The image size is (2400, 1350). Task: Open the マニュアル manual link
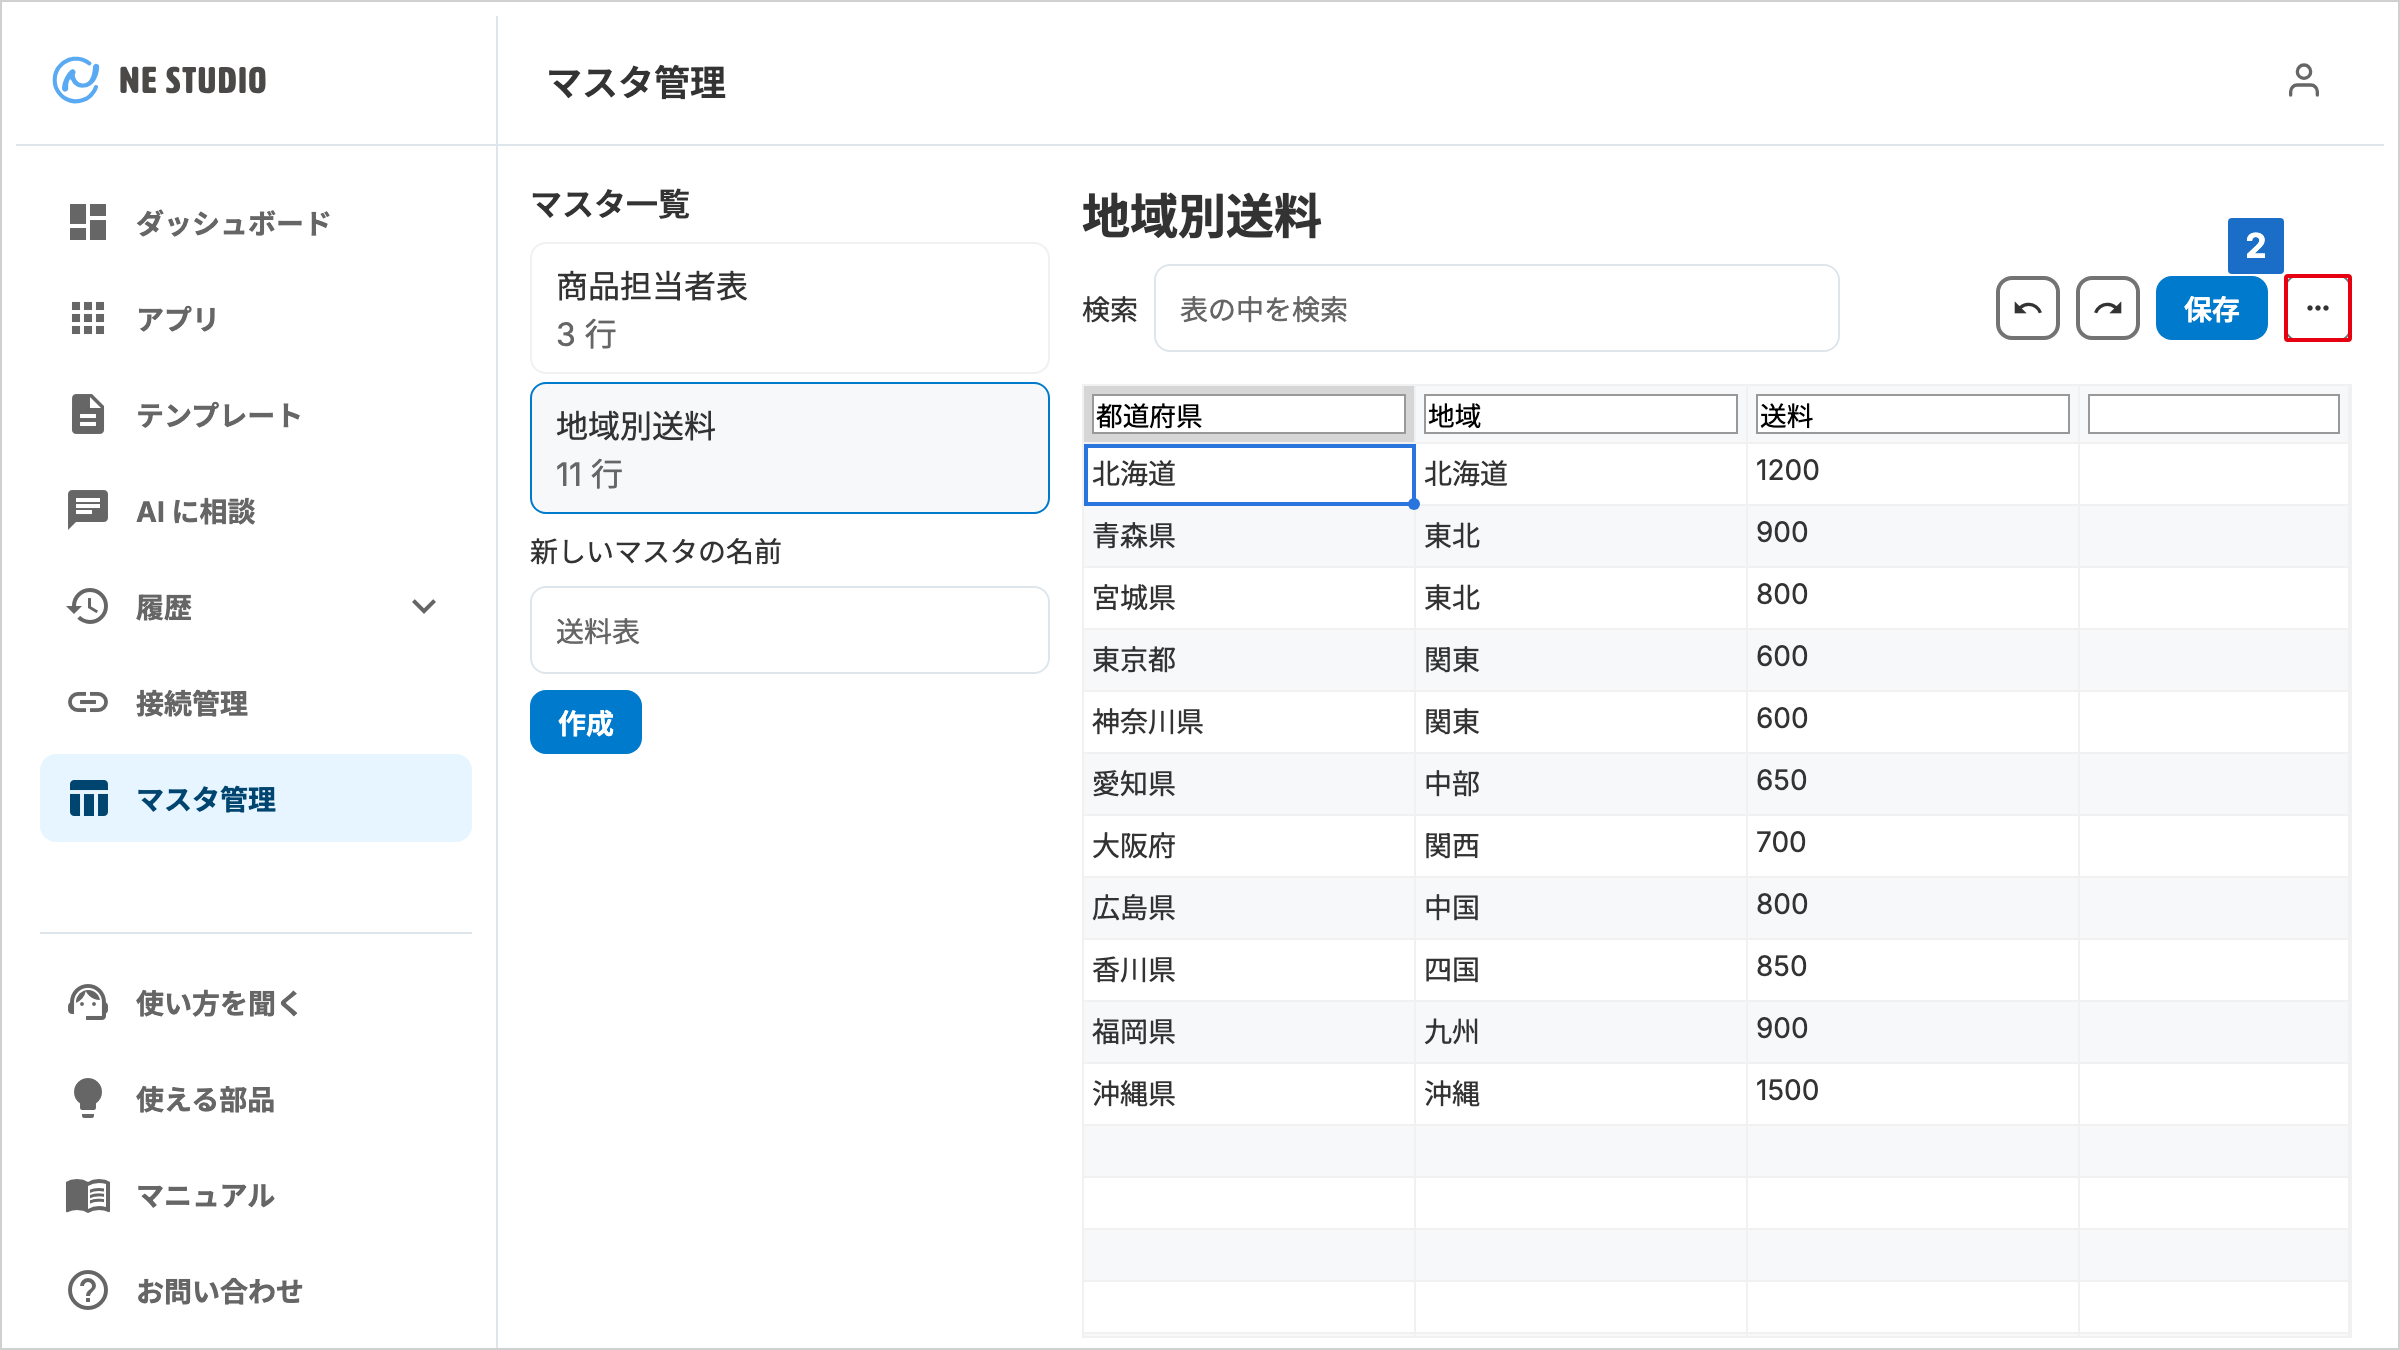point(255,1194)
